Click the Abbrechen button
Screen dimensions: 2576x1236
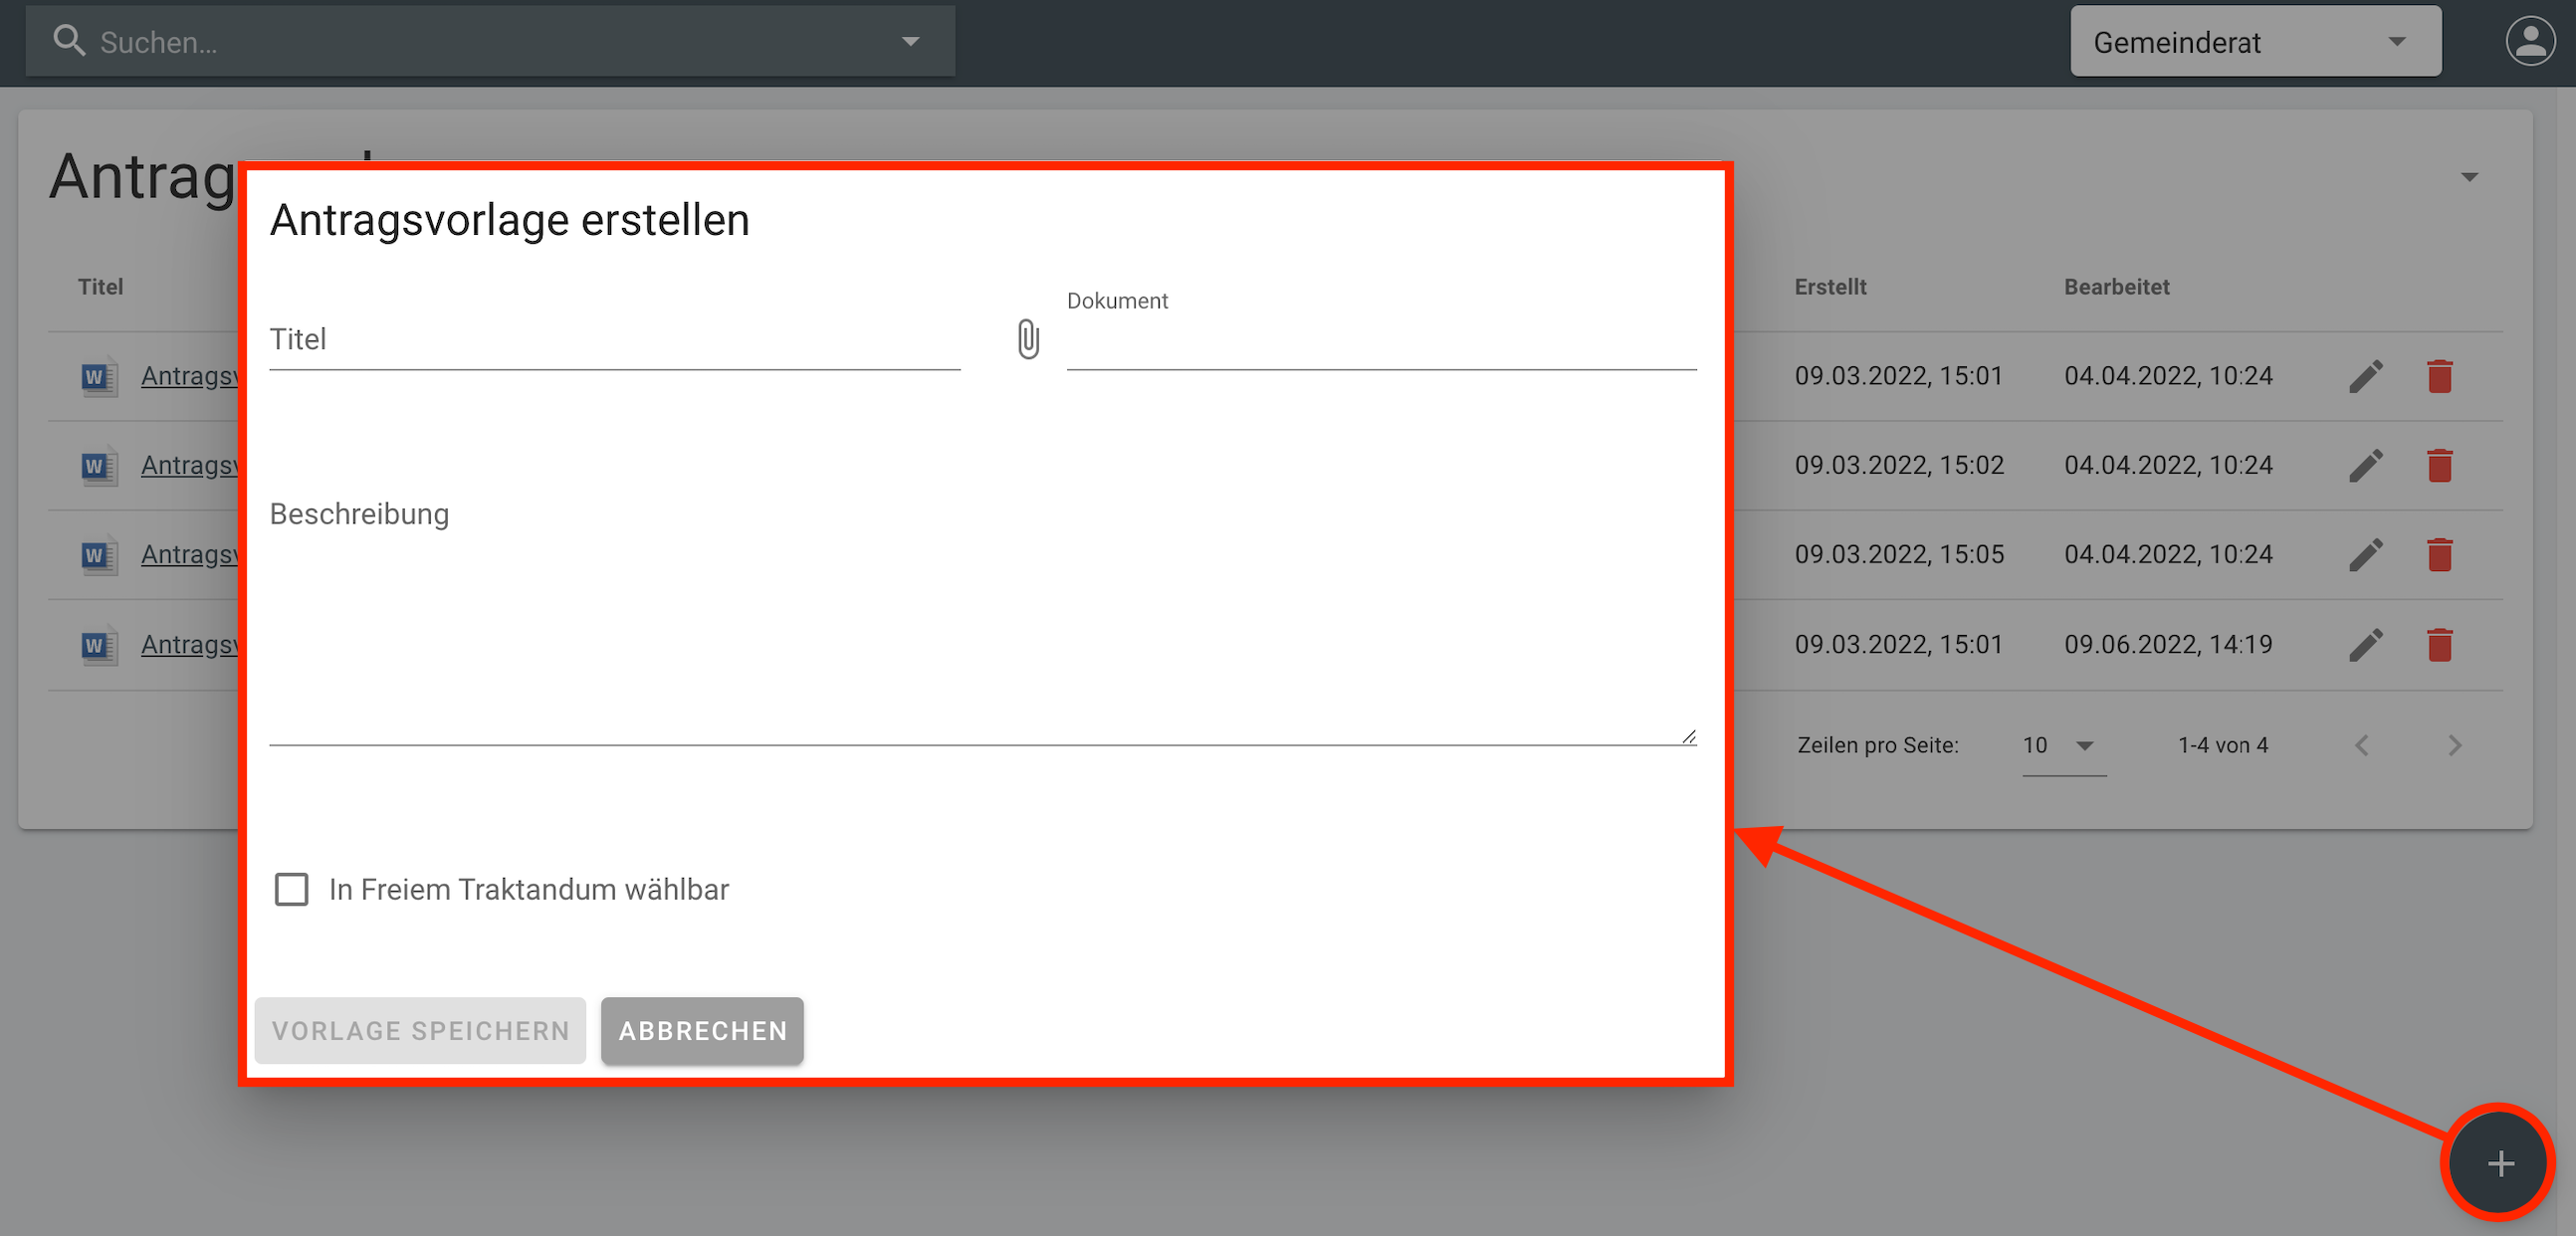(702, 1030)
